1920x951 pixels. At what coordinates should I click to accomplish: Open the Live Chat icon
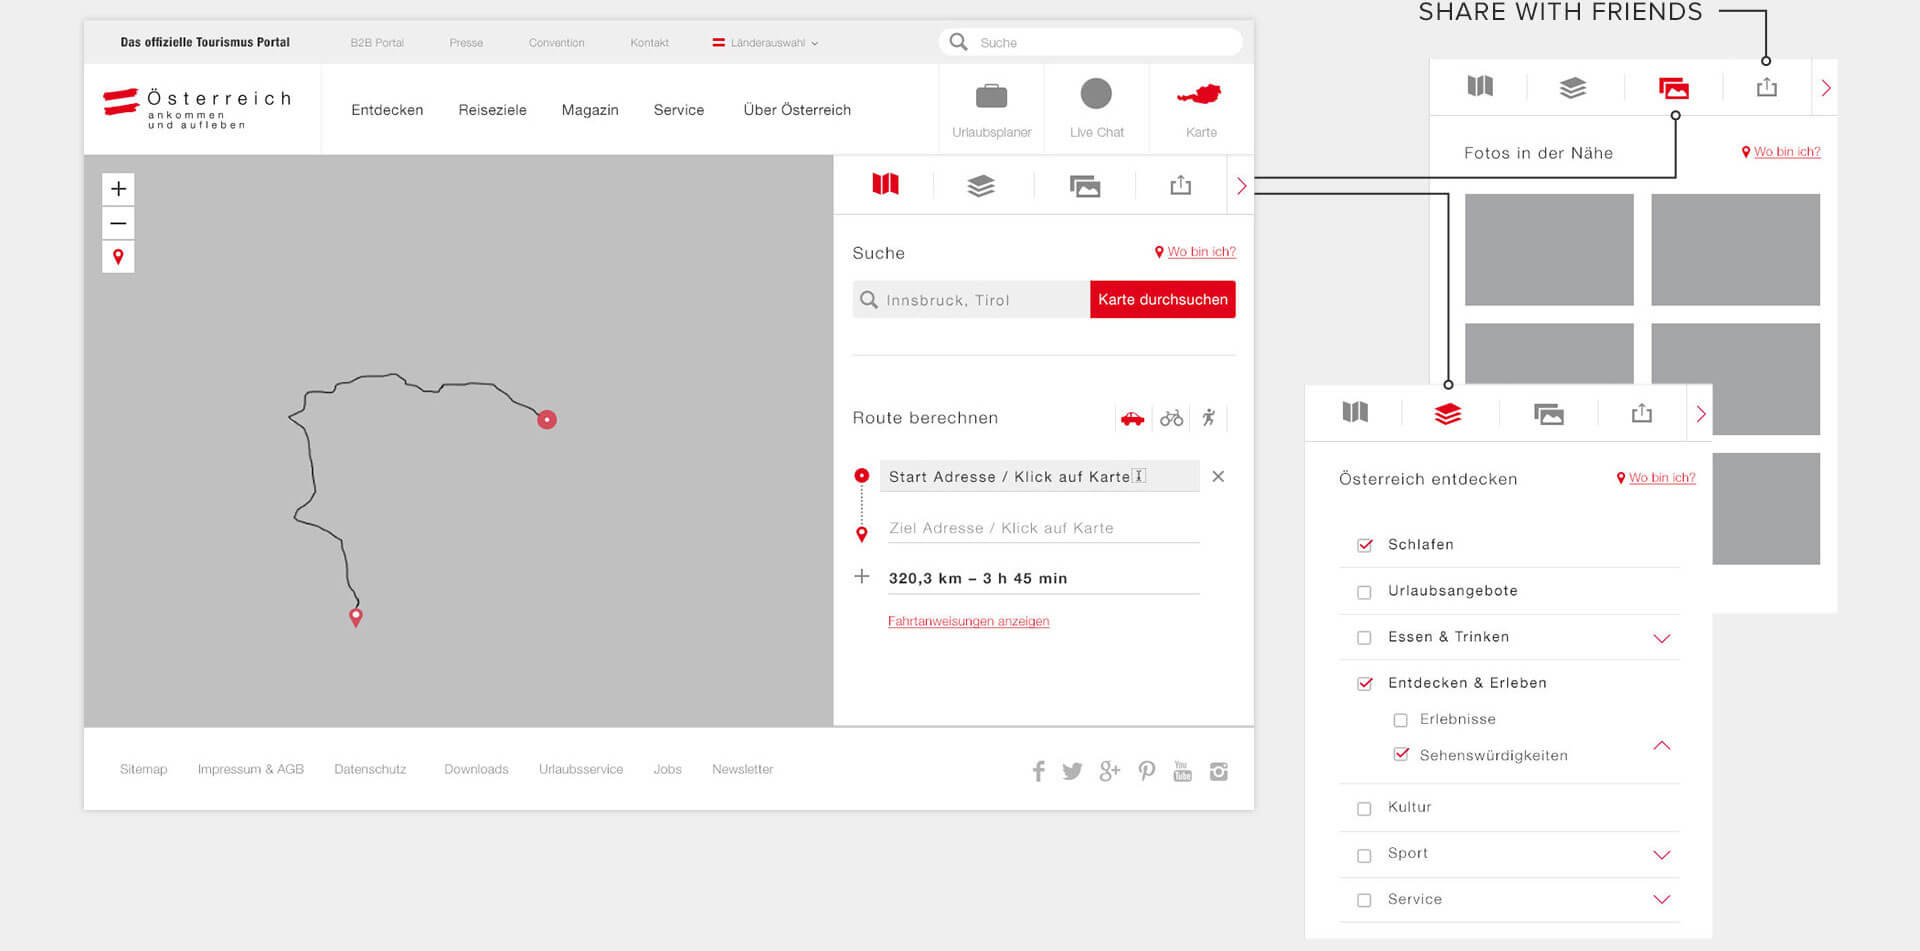tap(1096, 95)
